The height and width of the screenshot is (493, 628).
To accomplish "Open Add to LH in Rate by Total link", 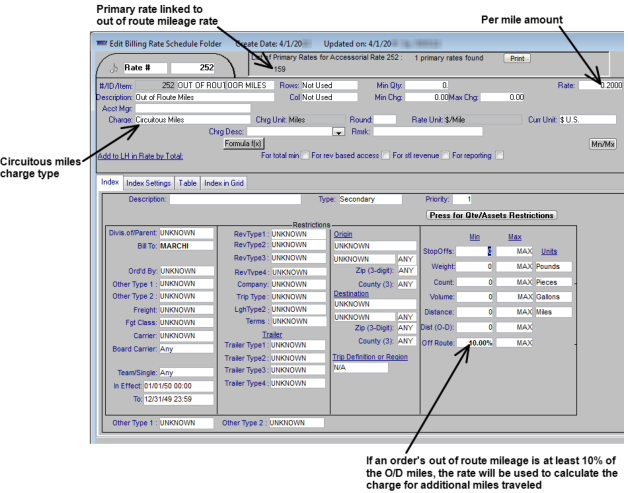I will (140, 156).
